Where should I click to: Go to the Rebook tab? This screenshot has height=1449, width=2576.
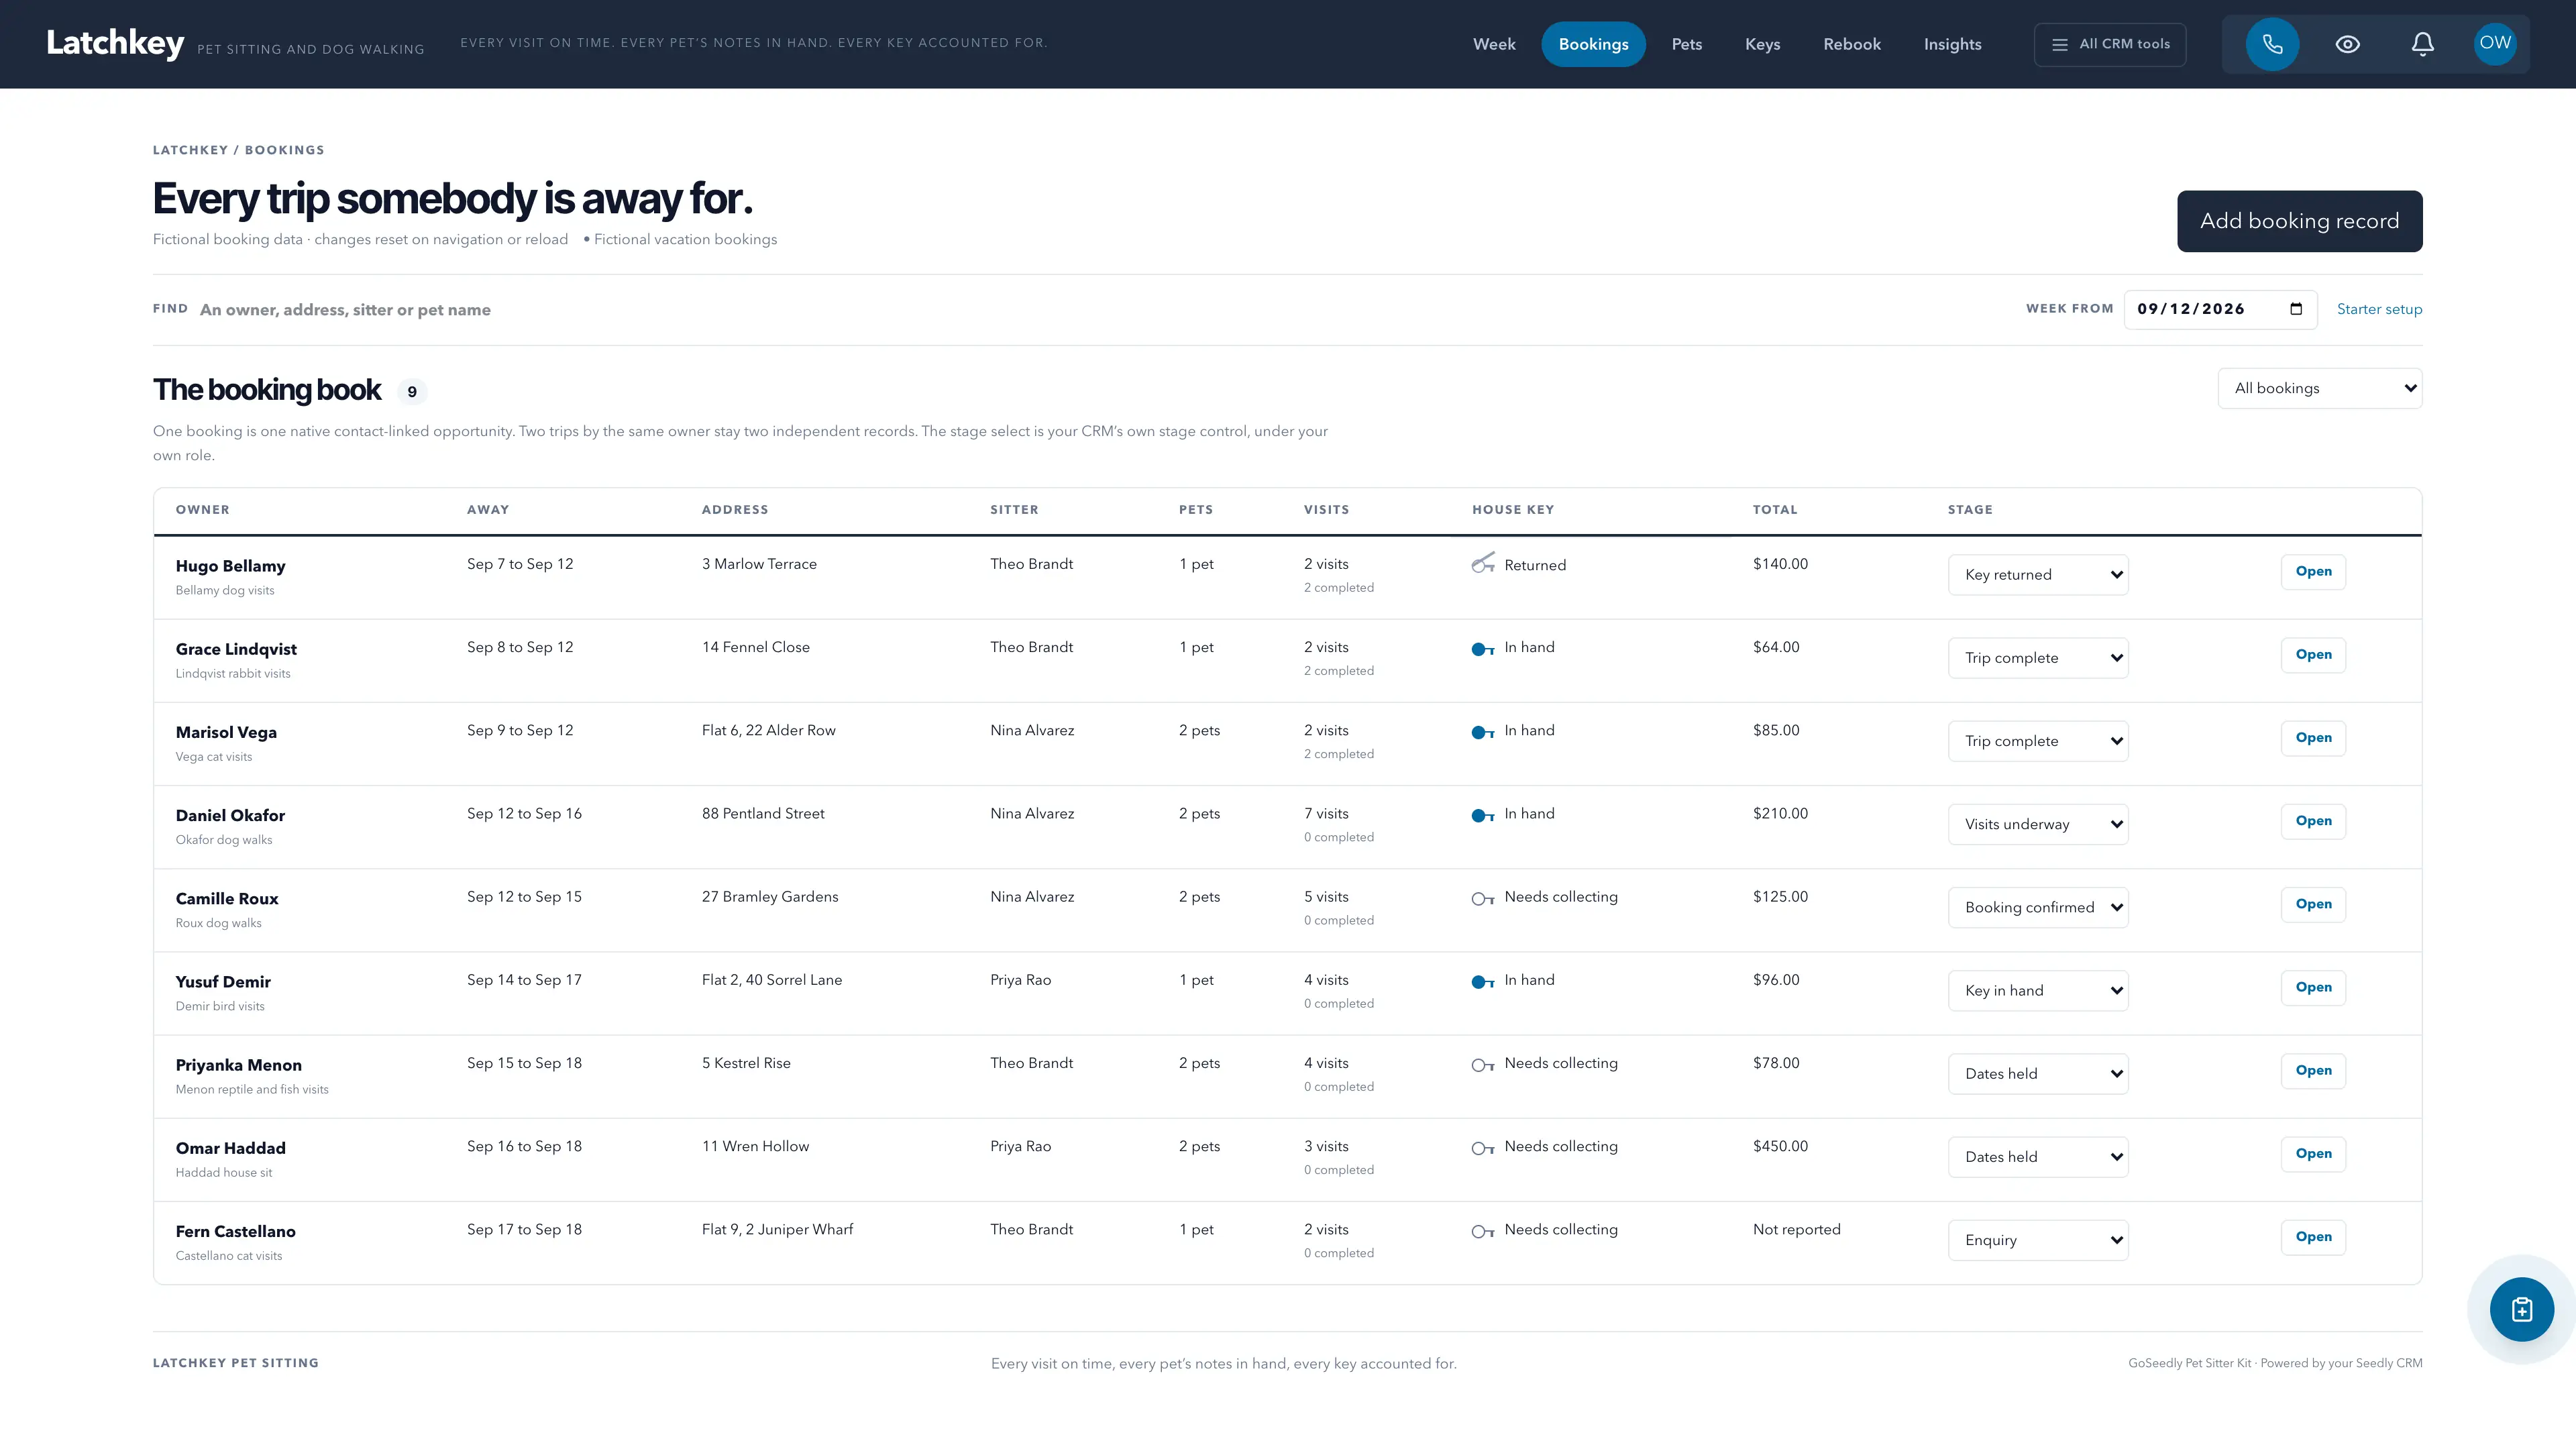1851,44
